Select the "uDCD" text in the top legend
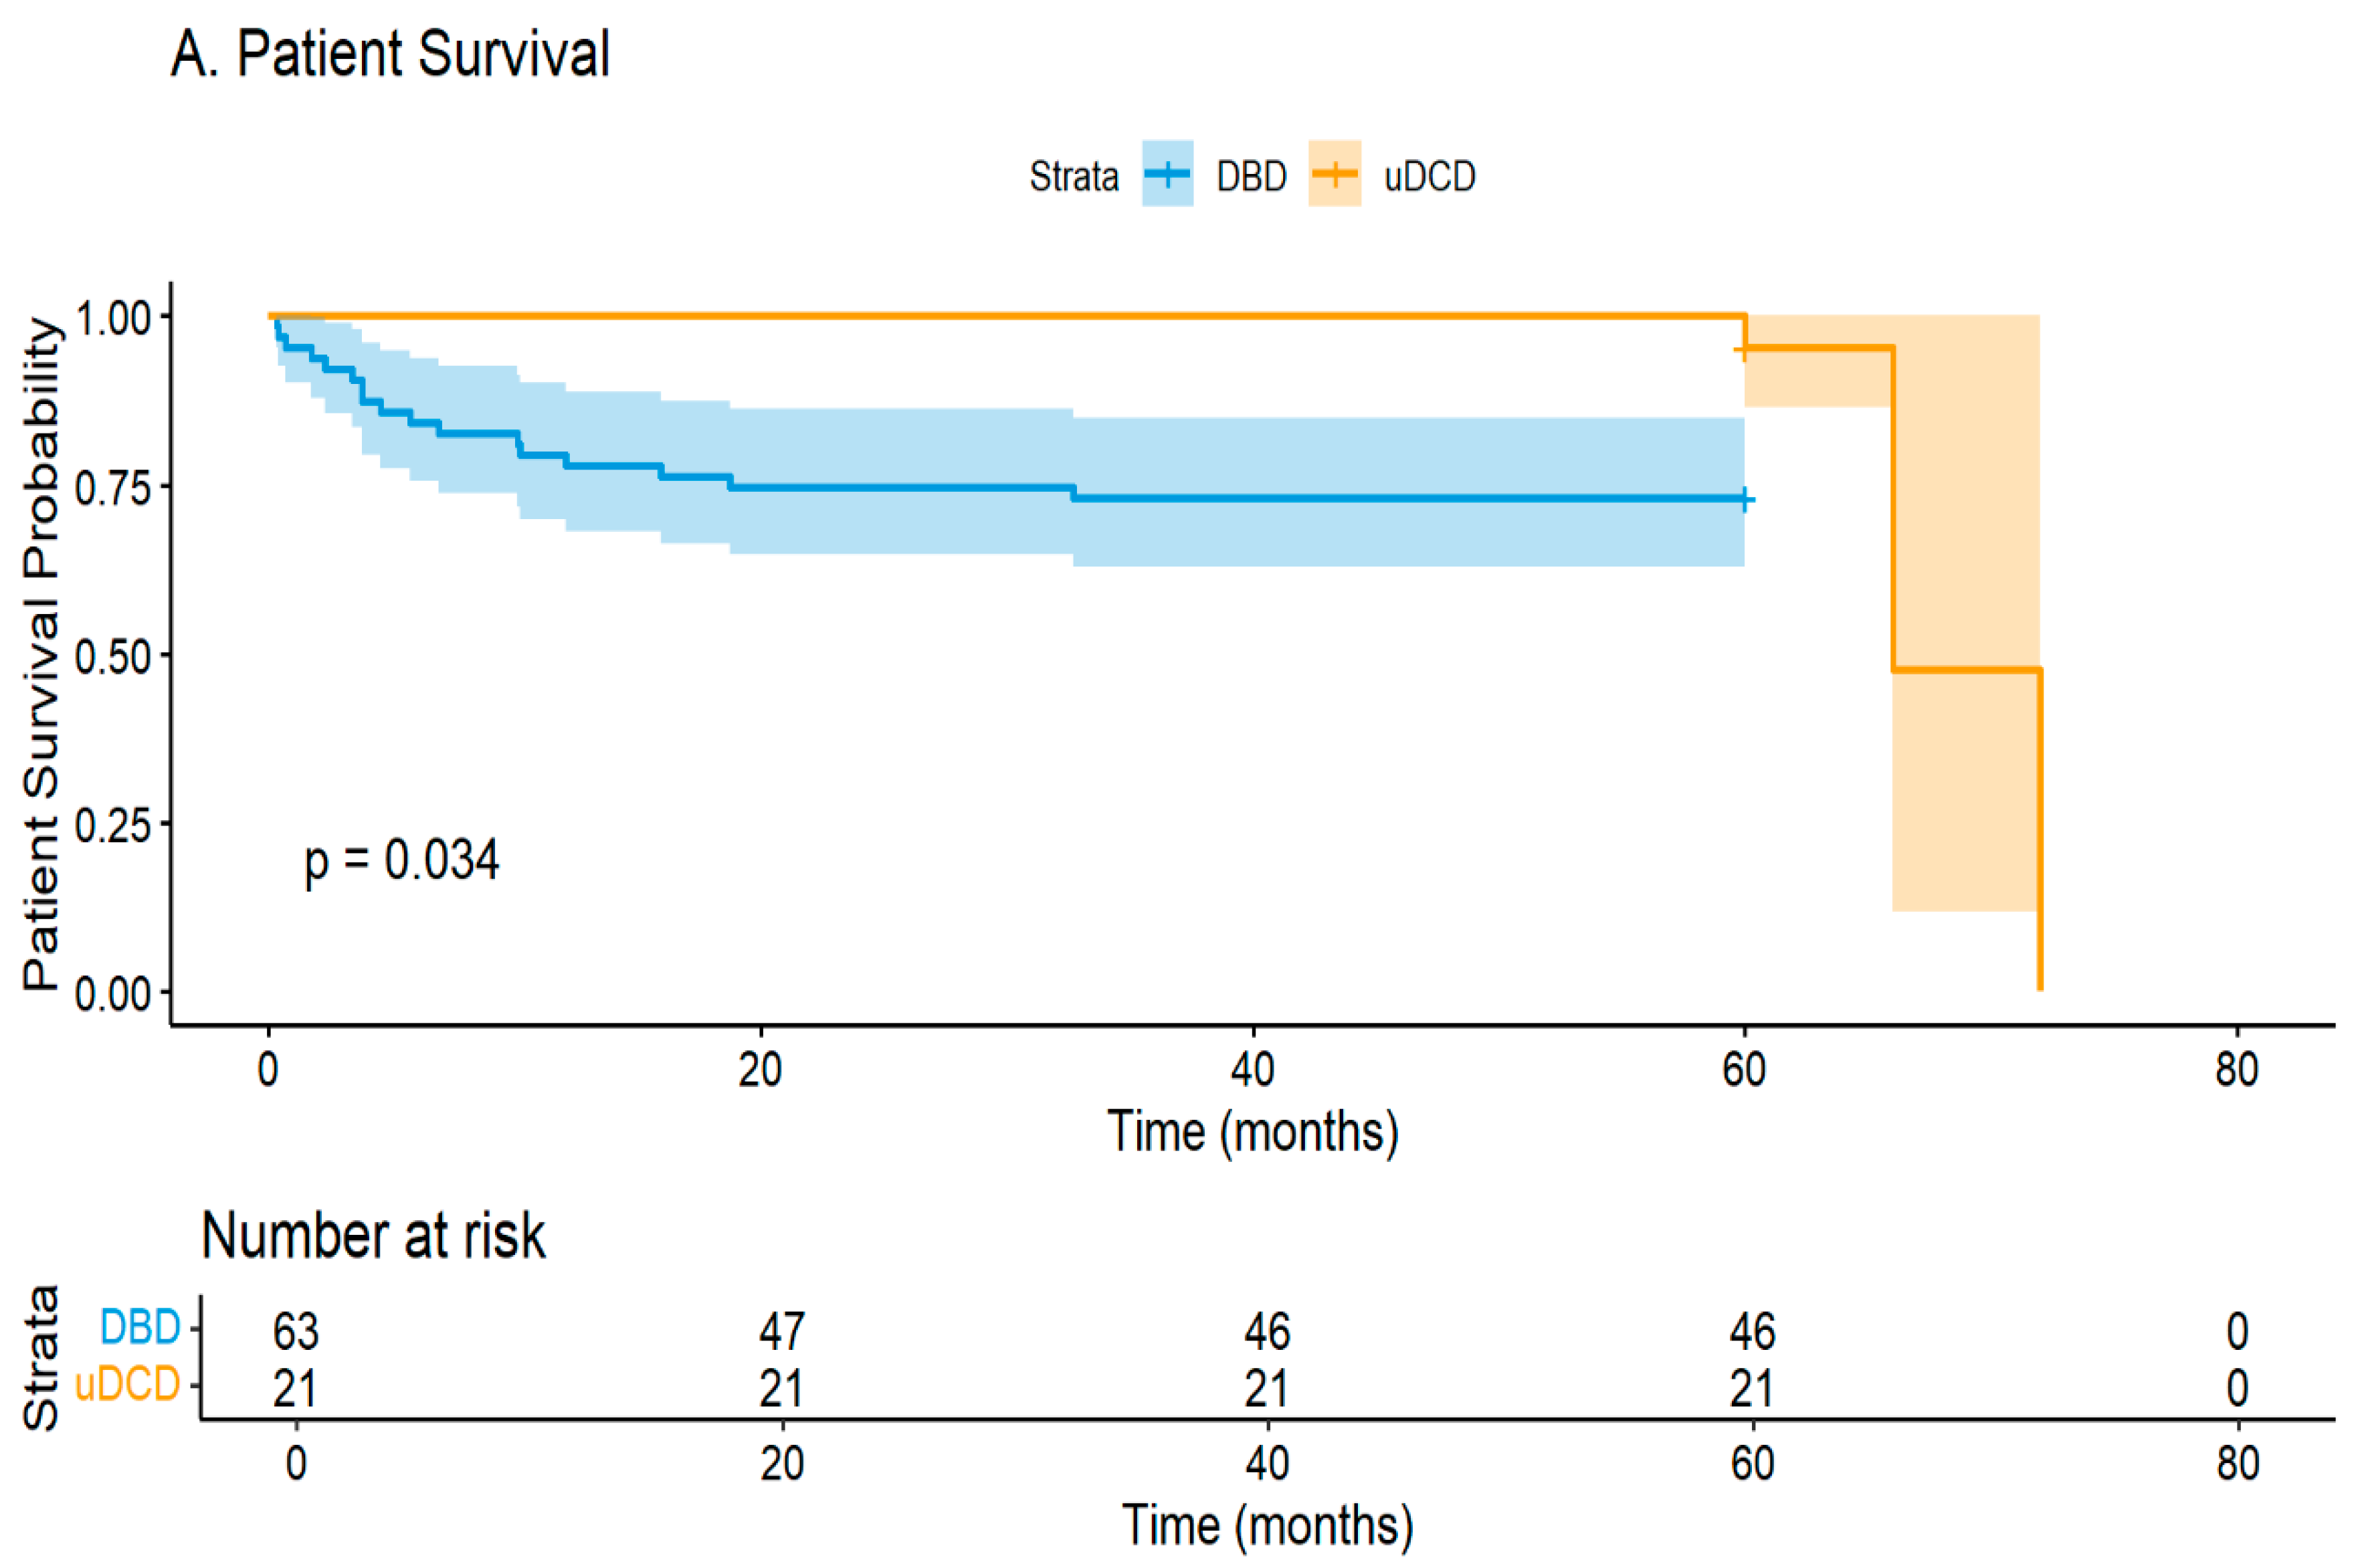2356x1568 pixels. [1429, 177]
